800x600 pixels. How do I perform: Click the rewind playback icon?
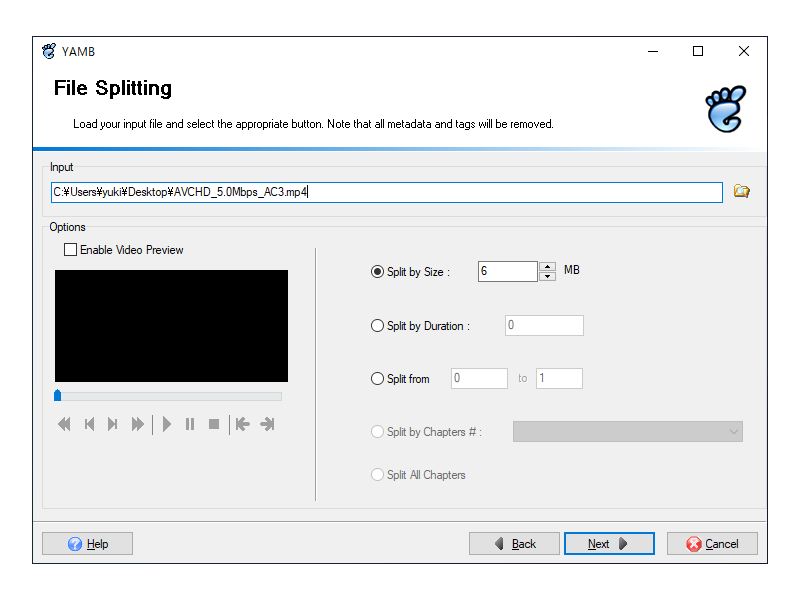pyautogui.click(x=64, y=424)
